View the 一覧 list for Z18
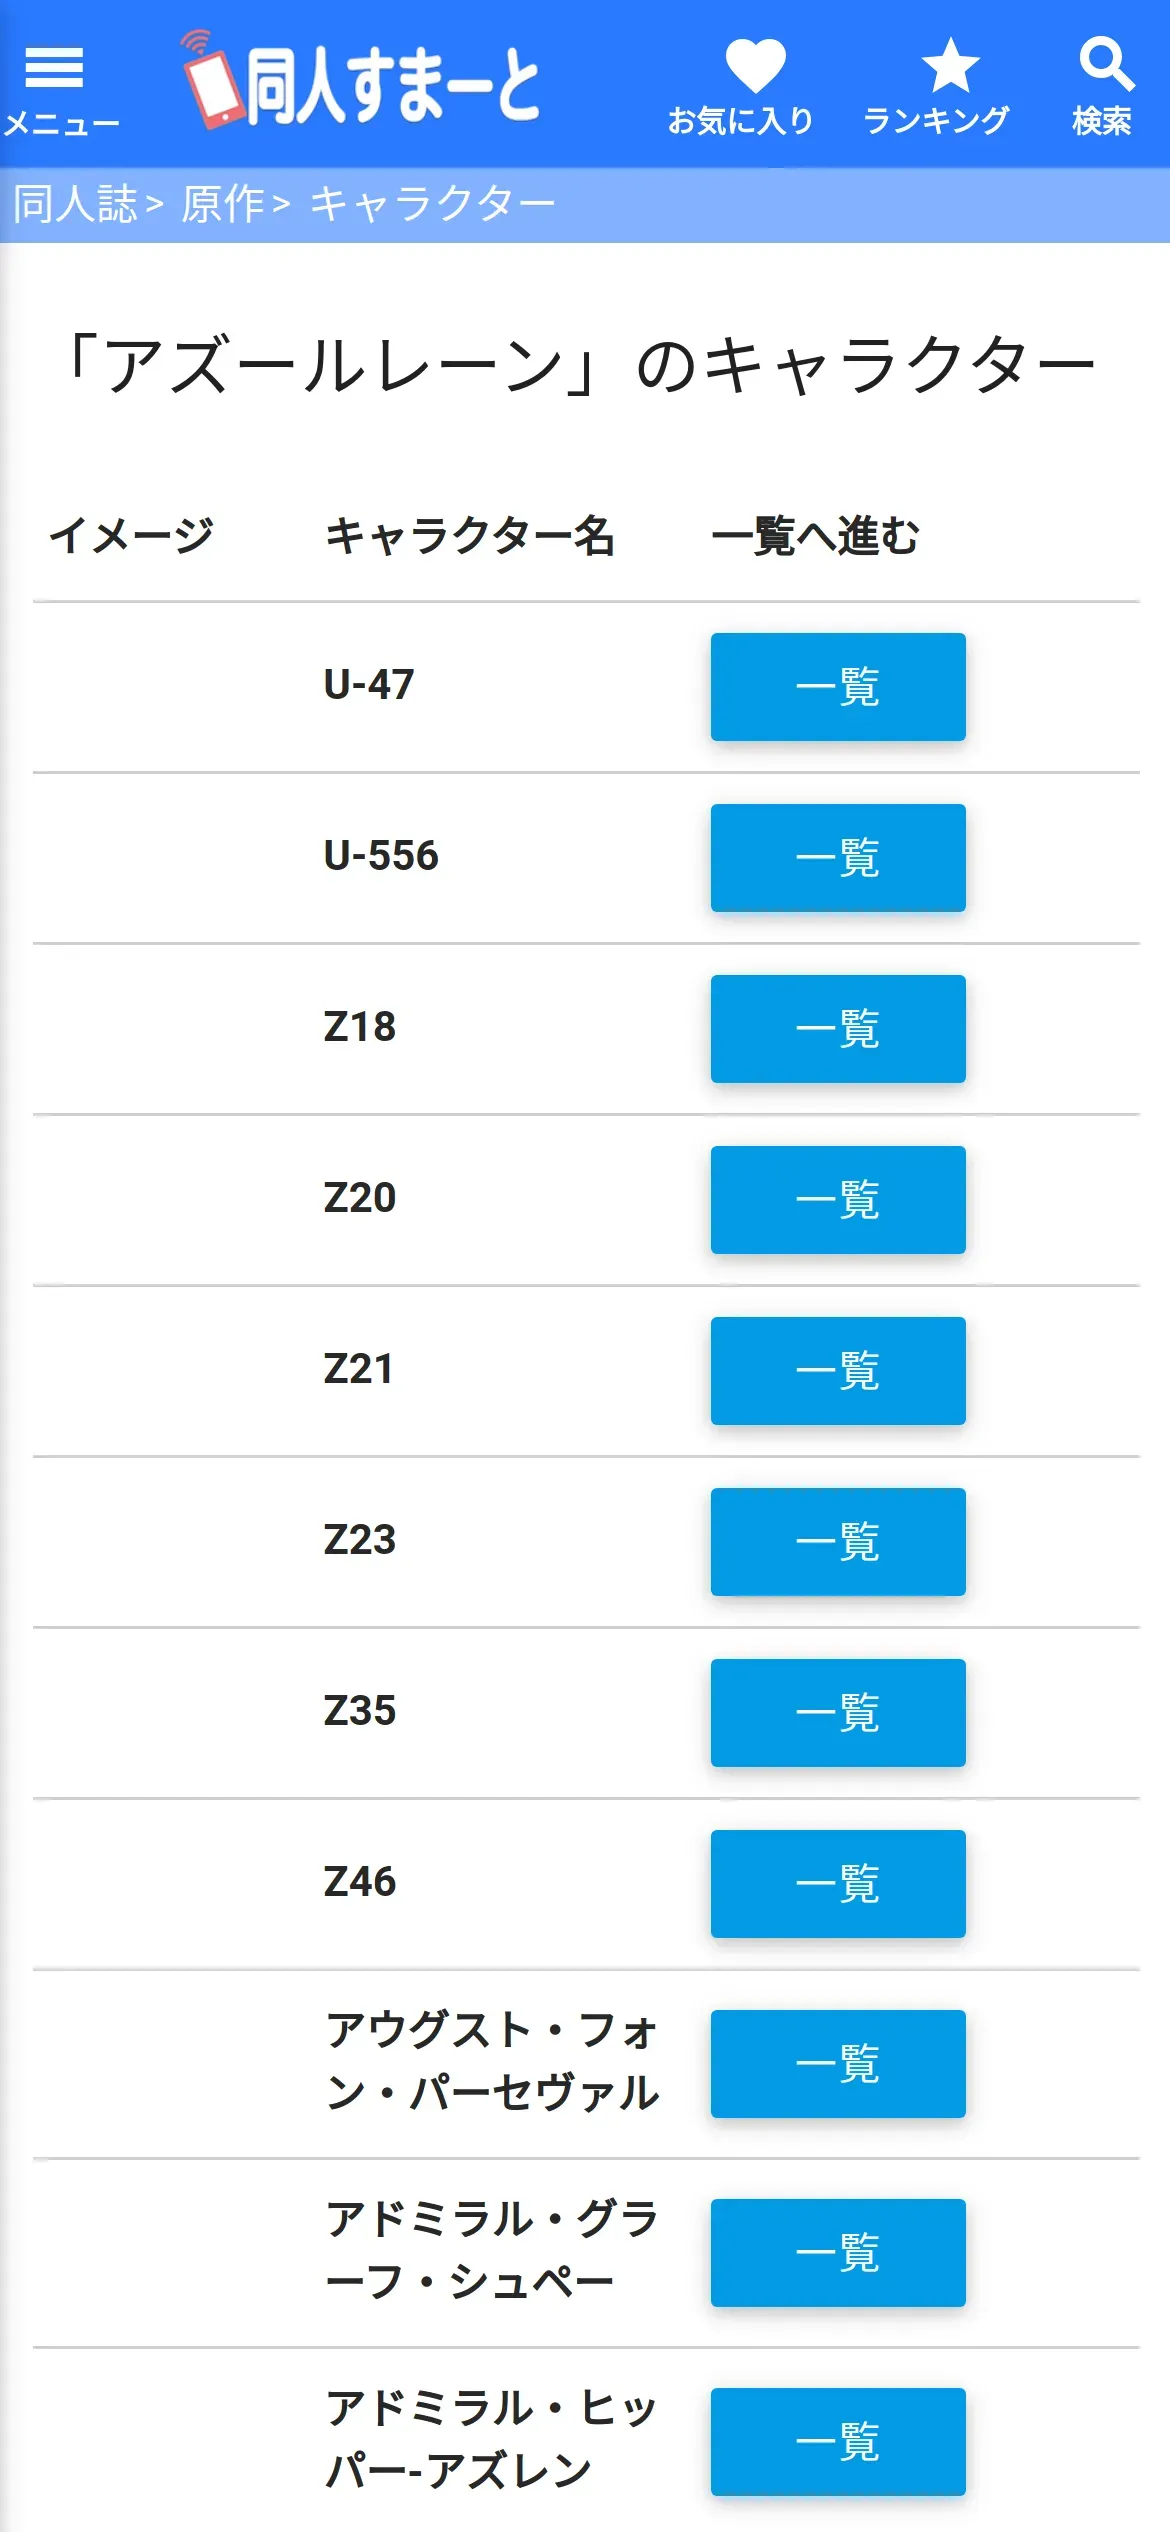 point(838,1029)
